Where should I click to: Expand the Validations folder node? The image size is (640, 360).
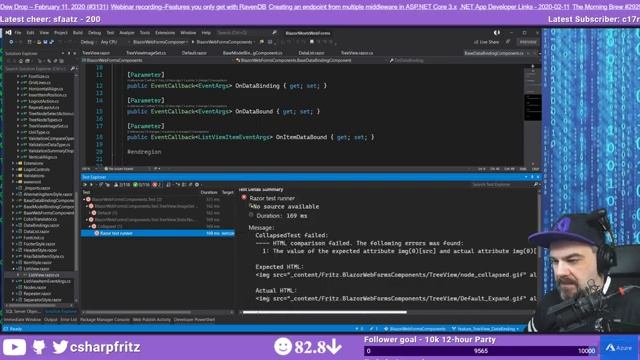(x=13, y=176)
